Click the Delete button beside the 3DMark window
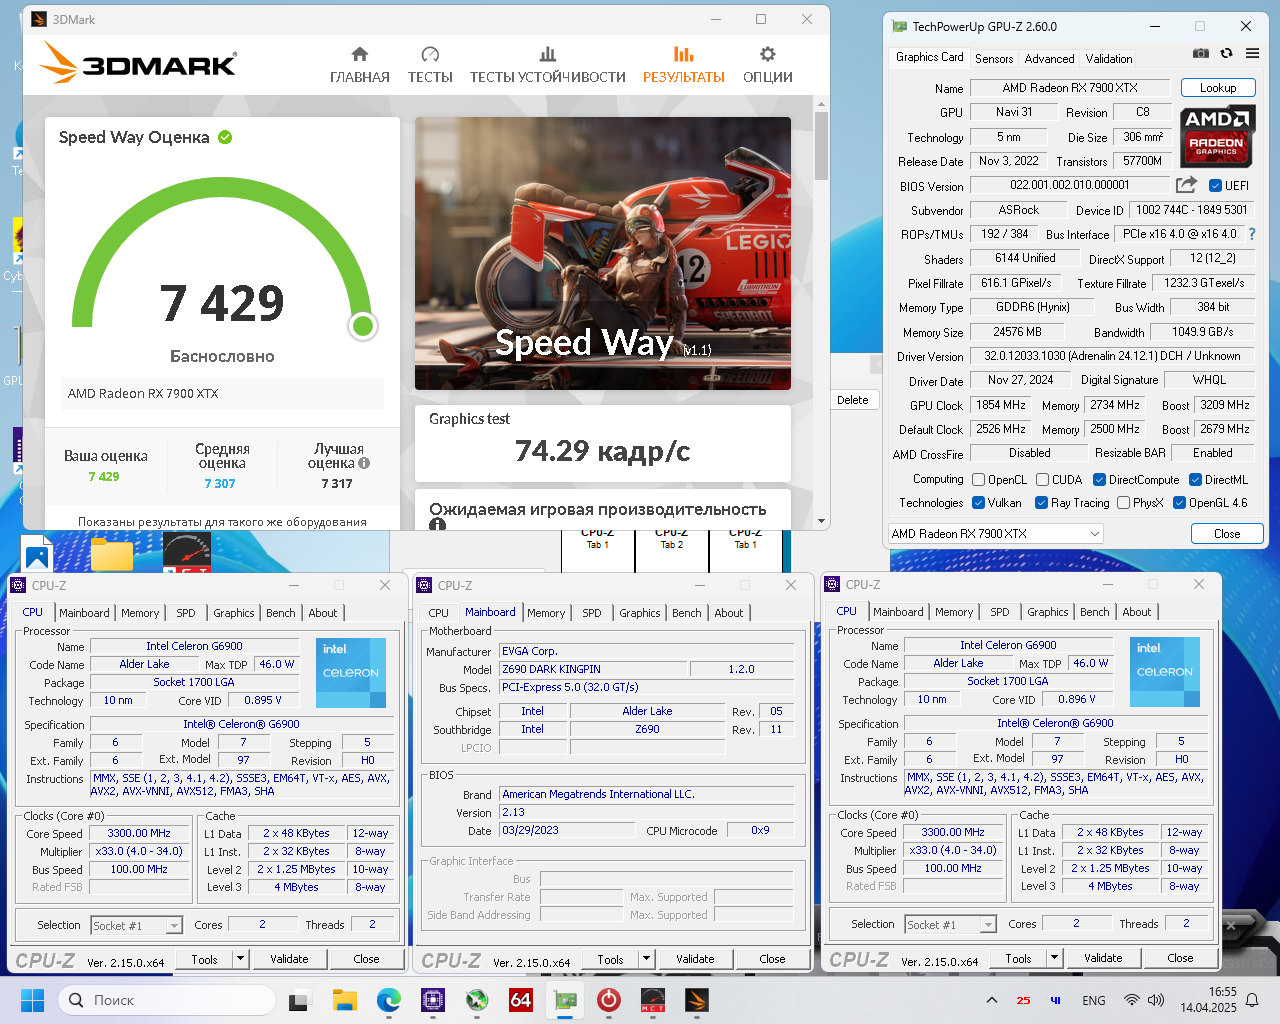The image size is (1280, 1024). [853, 400]
